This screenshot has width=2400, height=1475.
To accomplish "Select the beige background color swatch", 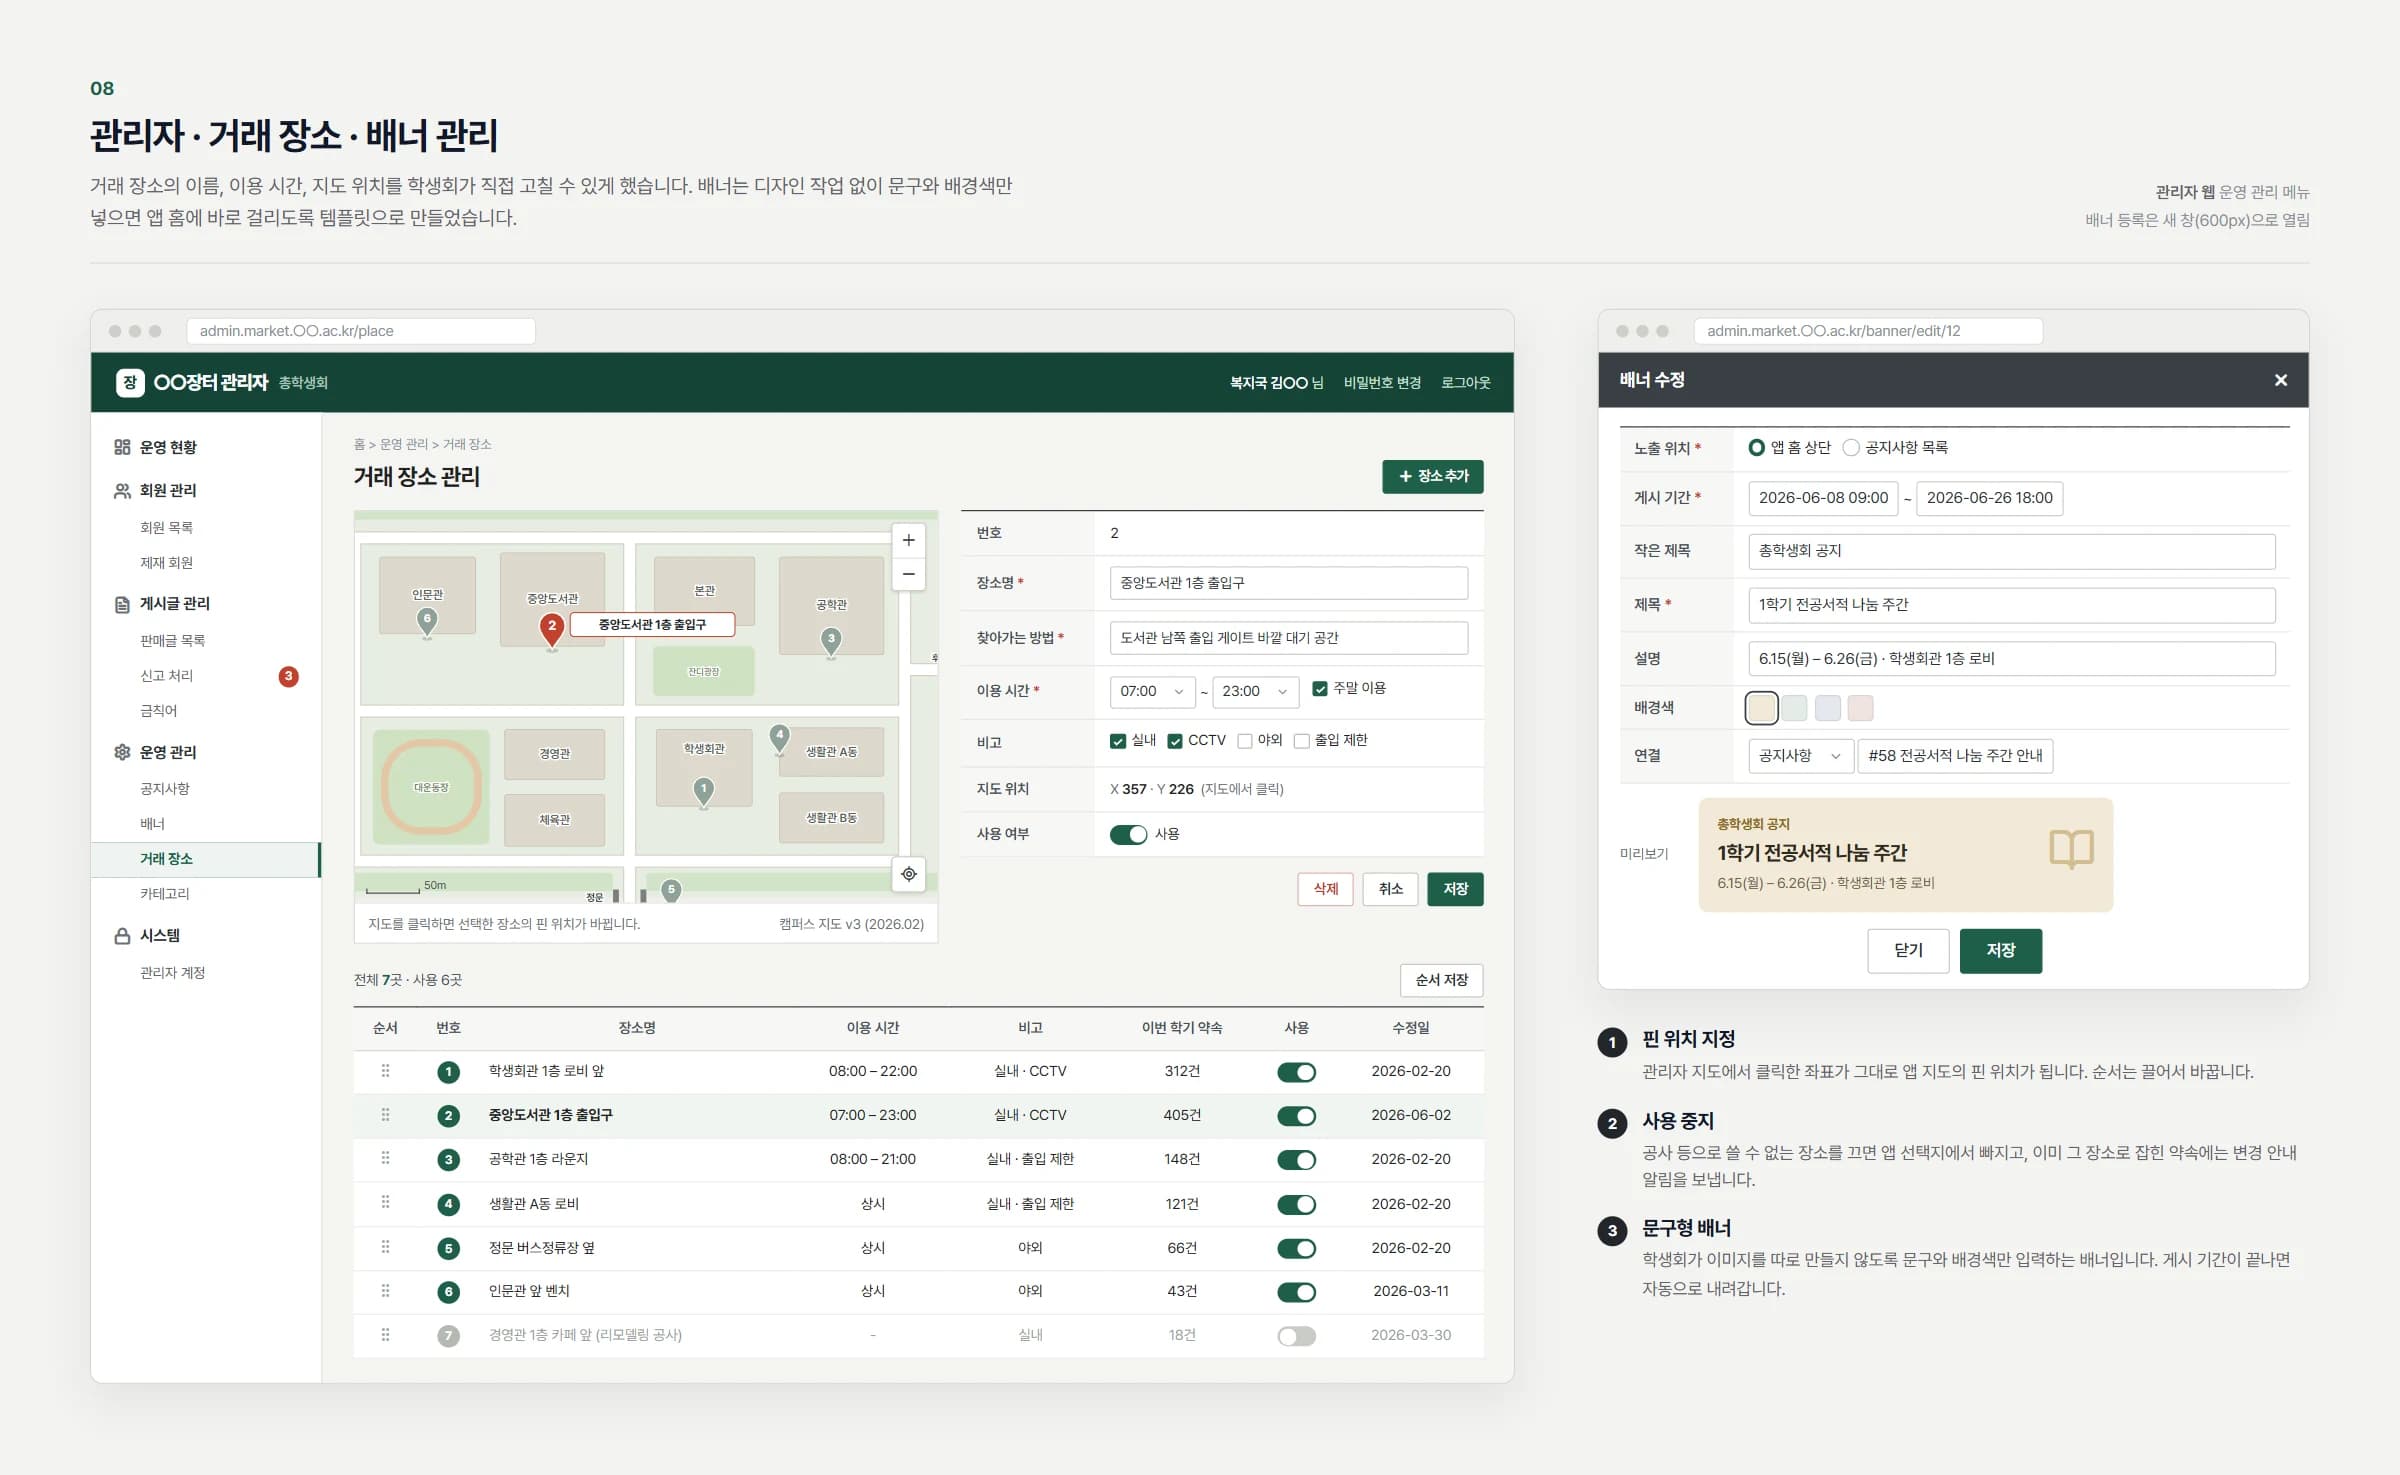I will tap(1761, 708).
